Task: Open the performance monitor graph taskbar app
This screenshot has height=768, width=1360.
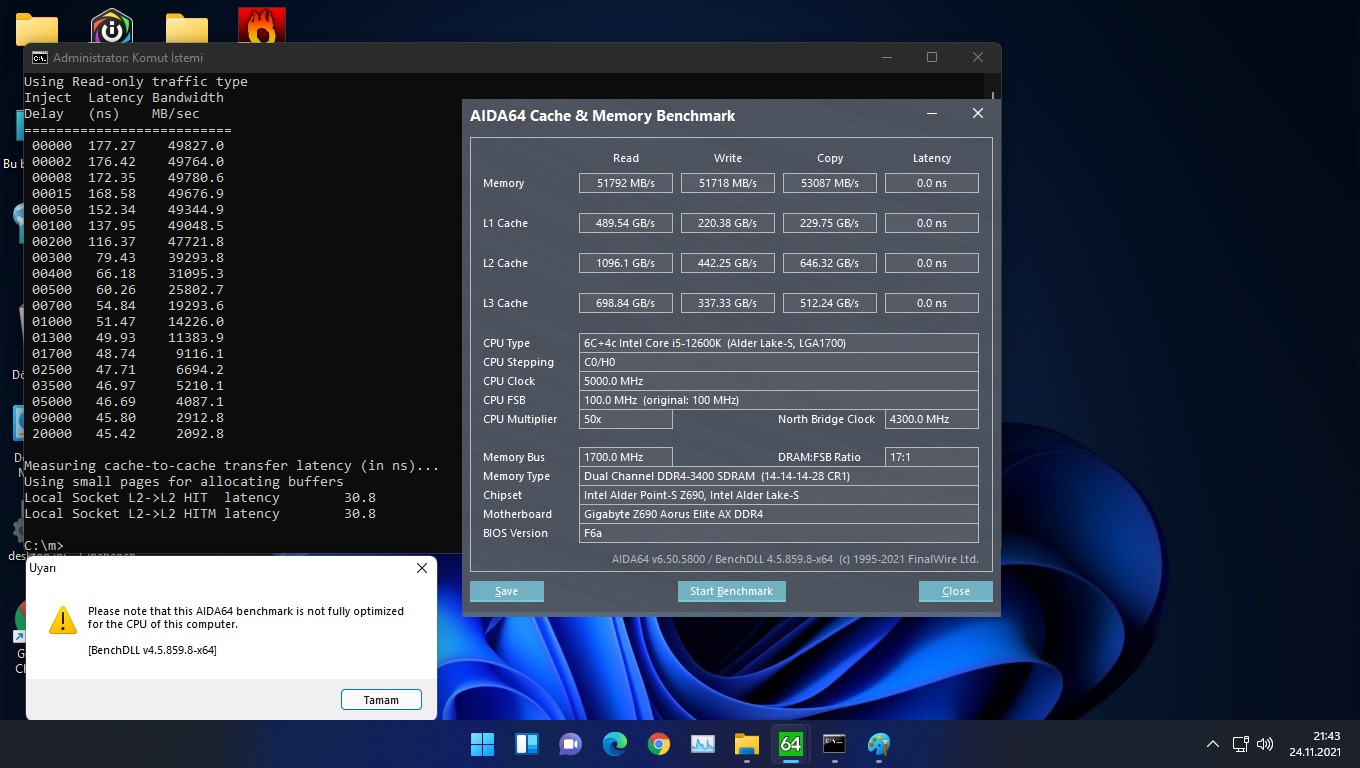Action: [x=702, y=744]
